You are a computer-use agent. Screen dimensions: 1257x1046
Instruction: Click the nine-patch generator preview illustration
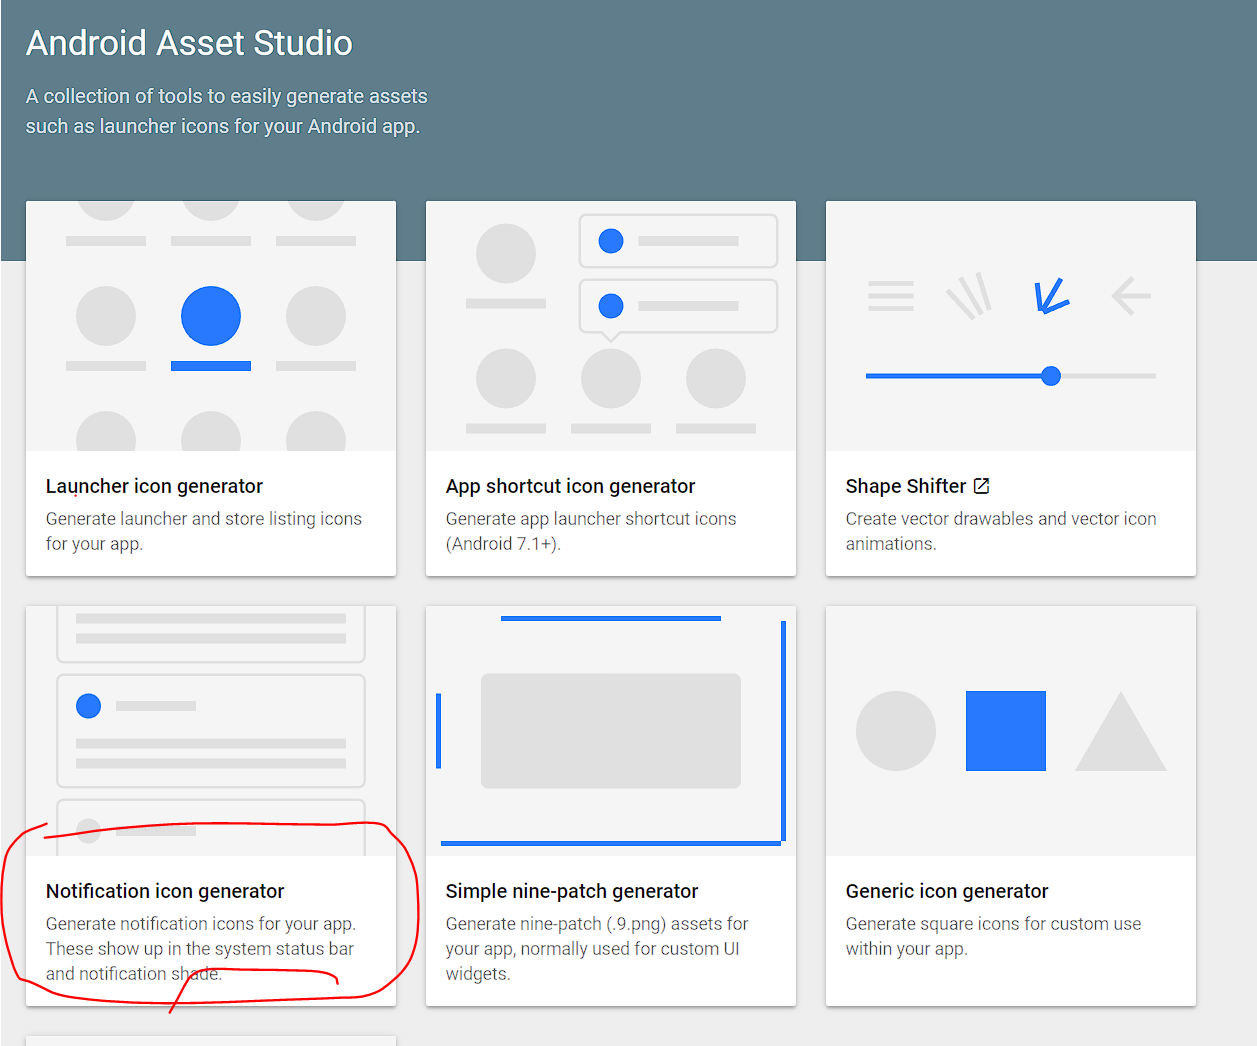[x=611, y=731]
